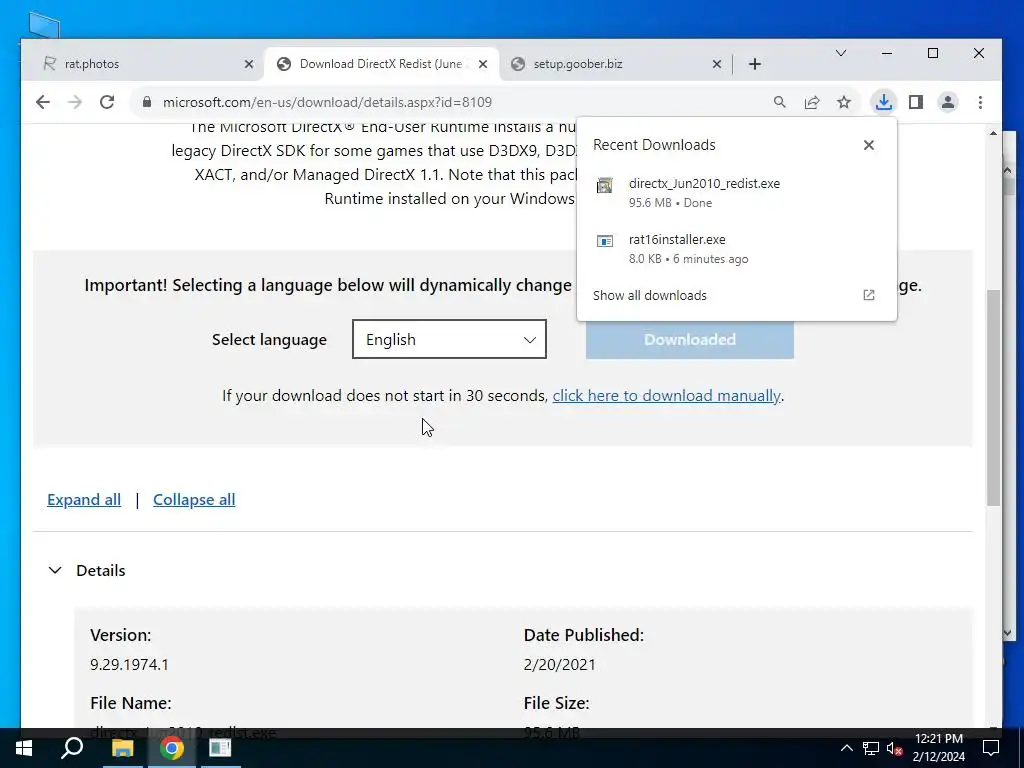
Task: Close the rat.photos tab
Action: tap(249, 64)
